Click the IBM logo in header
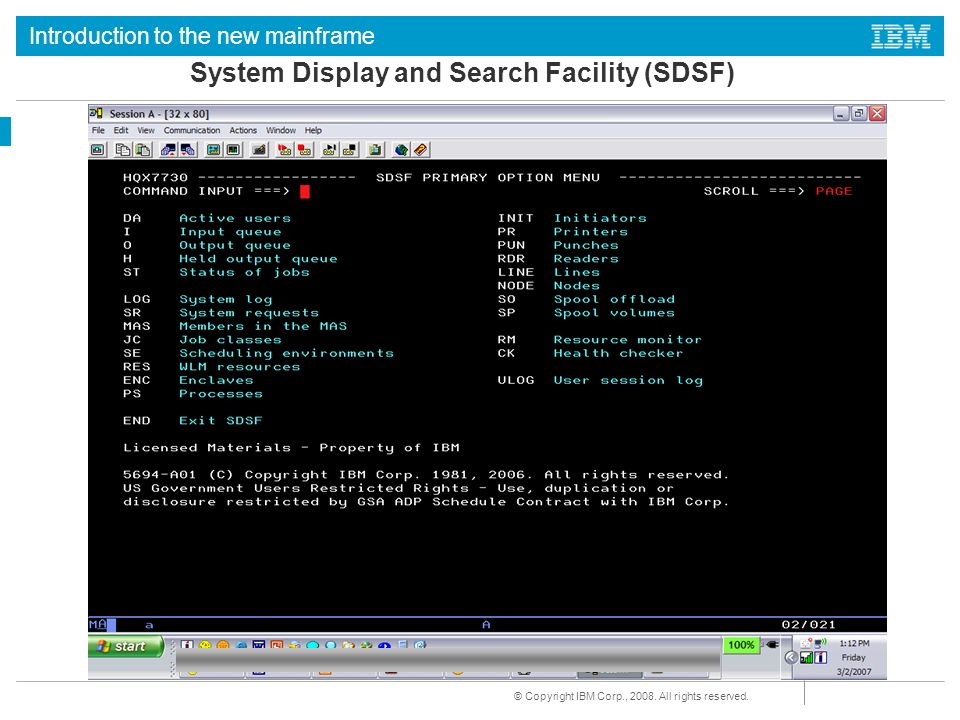 point(901,36)
